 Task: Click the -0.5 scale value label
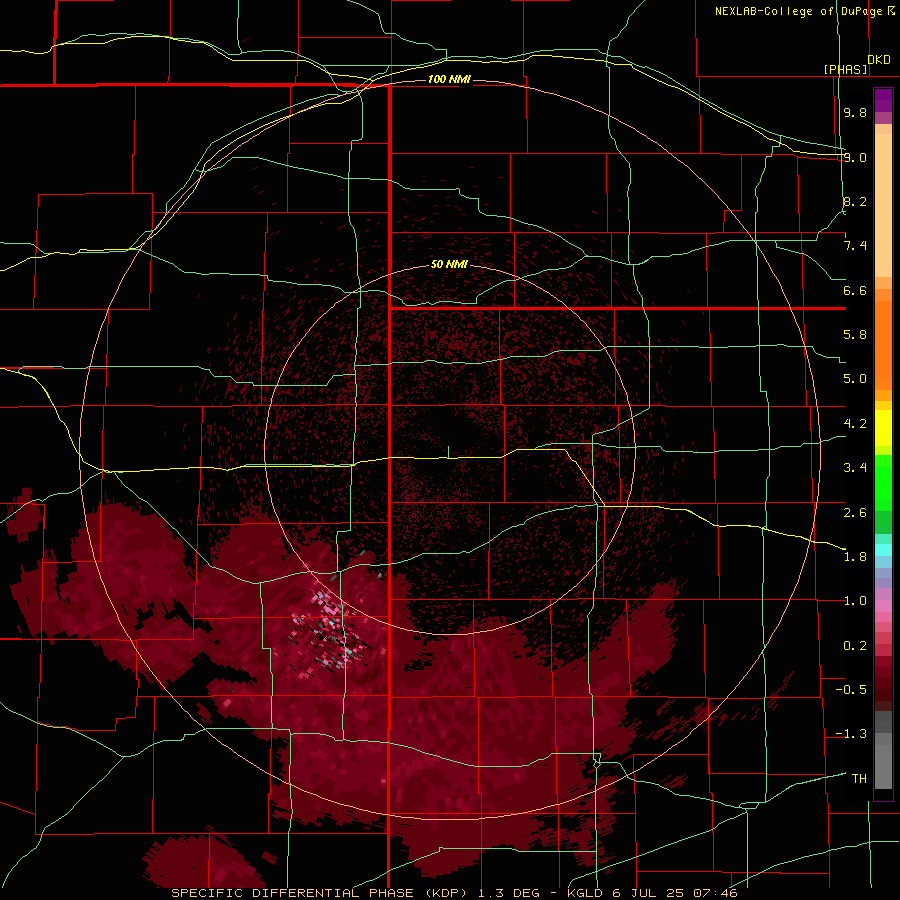(x=851, y=689)
